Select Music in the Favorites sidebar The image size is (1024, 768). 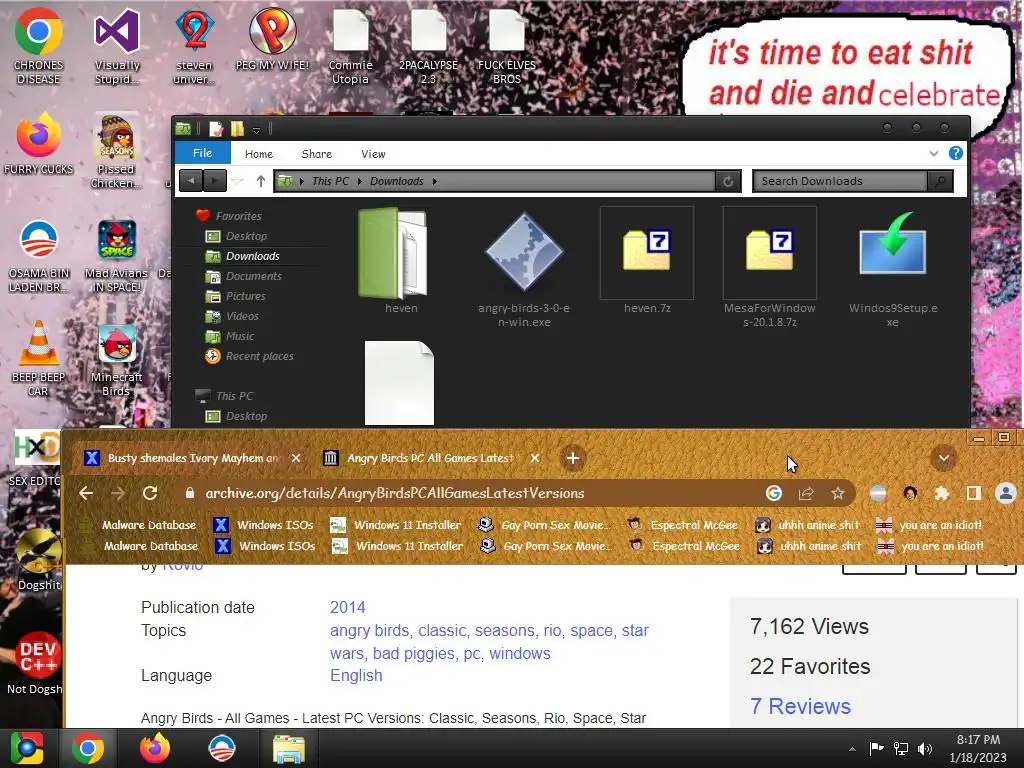[x=240, y=336]
